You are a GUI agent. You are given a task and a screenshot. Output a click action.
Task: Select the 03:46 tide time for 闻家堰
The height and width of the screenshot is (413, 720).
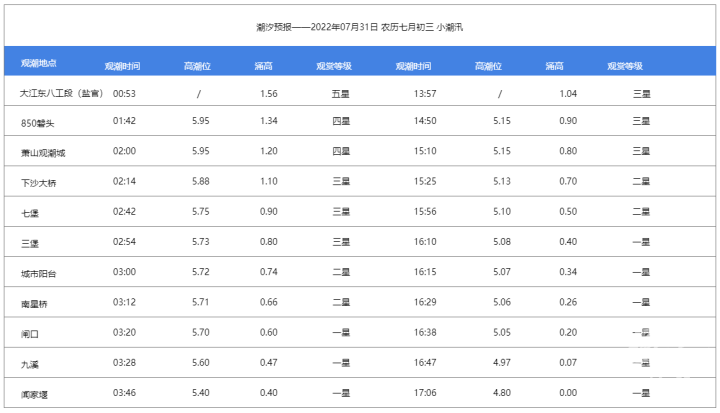pyautogui.click(x=124, y=392)
